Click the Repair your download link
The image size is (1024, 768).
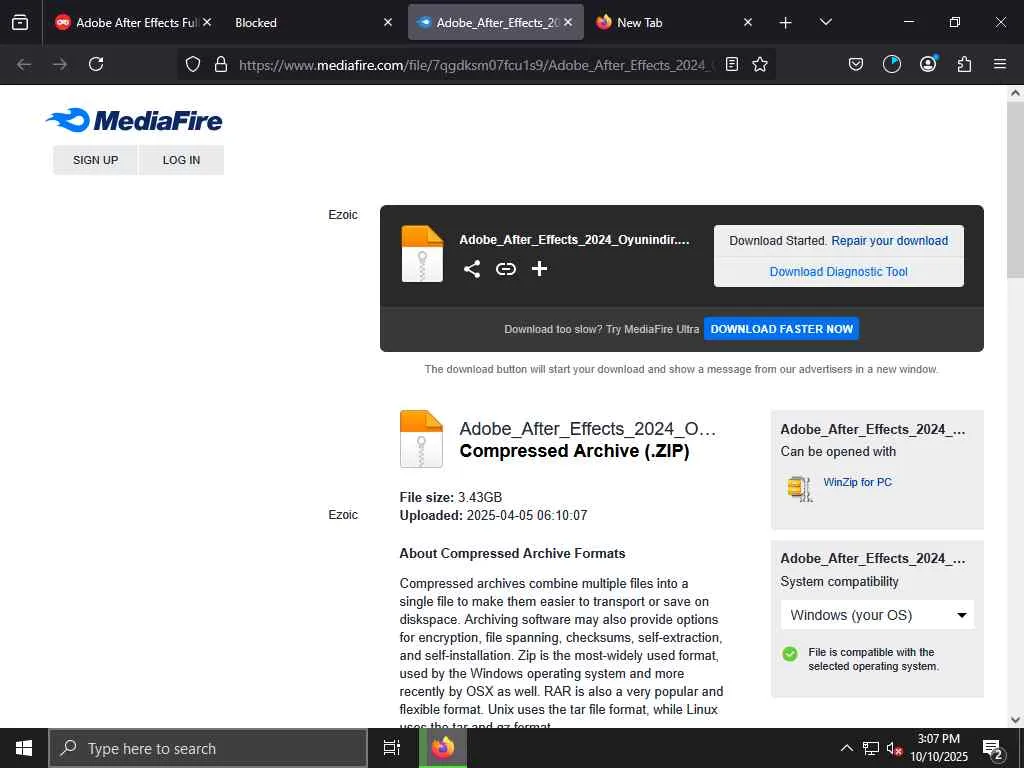point(889,240)
